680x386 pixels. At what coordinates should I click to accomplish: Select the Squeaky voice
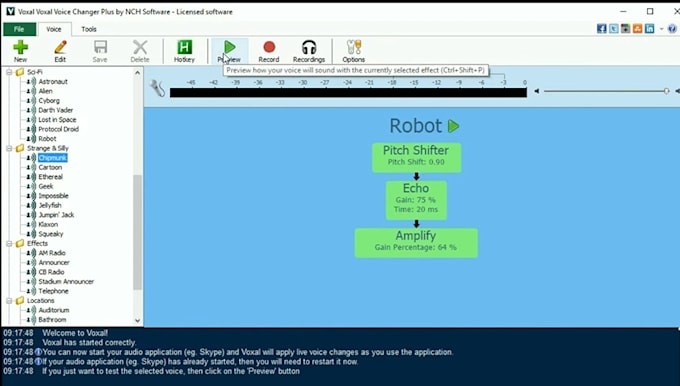coord(51,234)
